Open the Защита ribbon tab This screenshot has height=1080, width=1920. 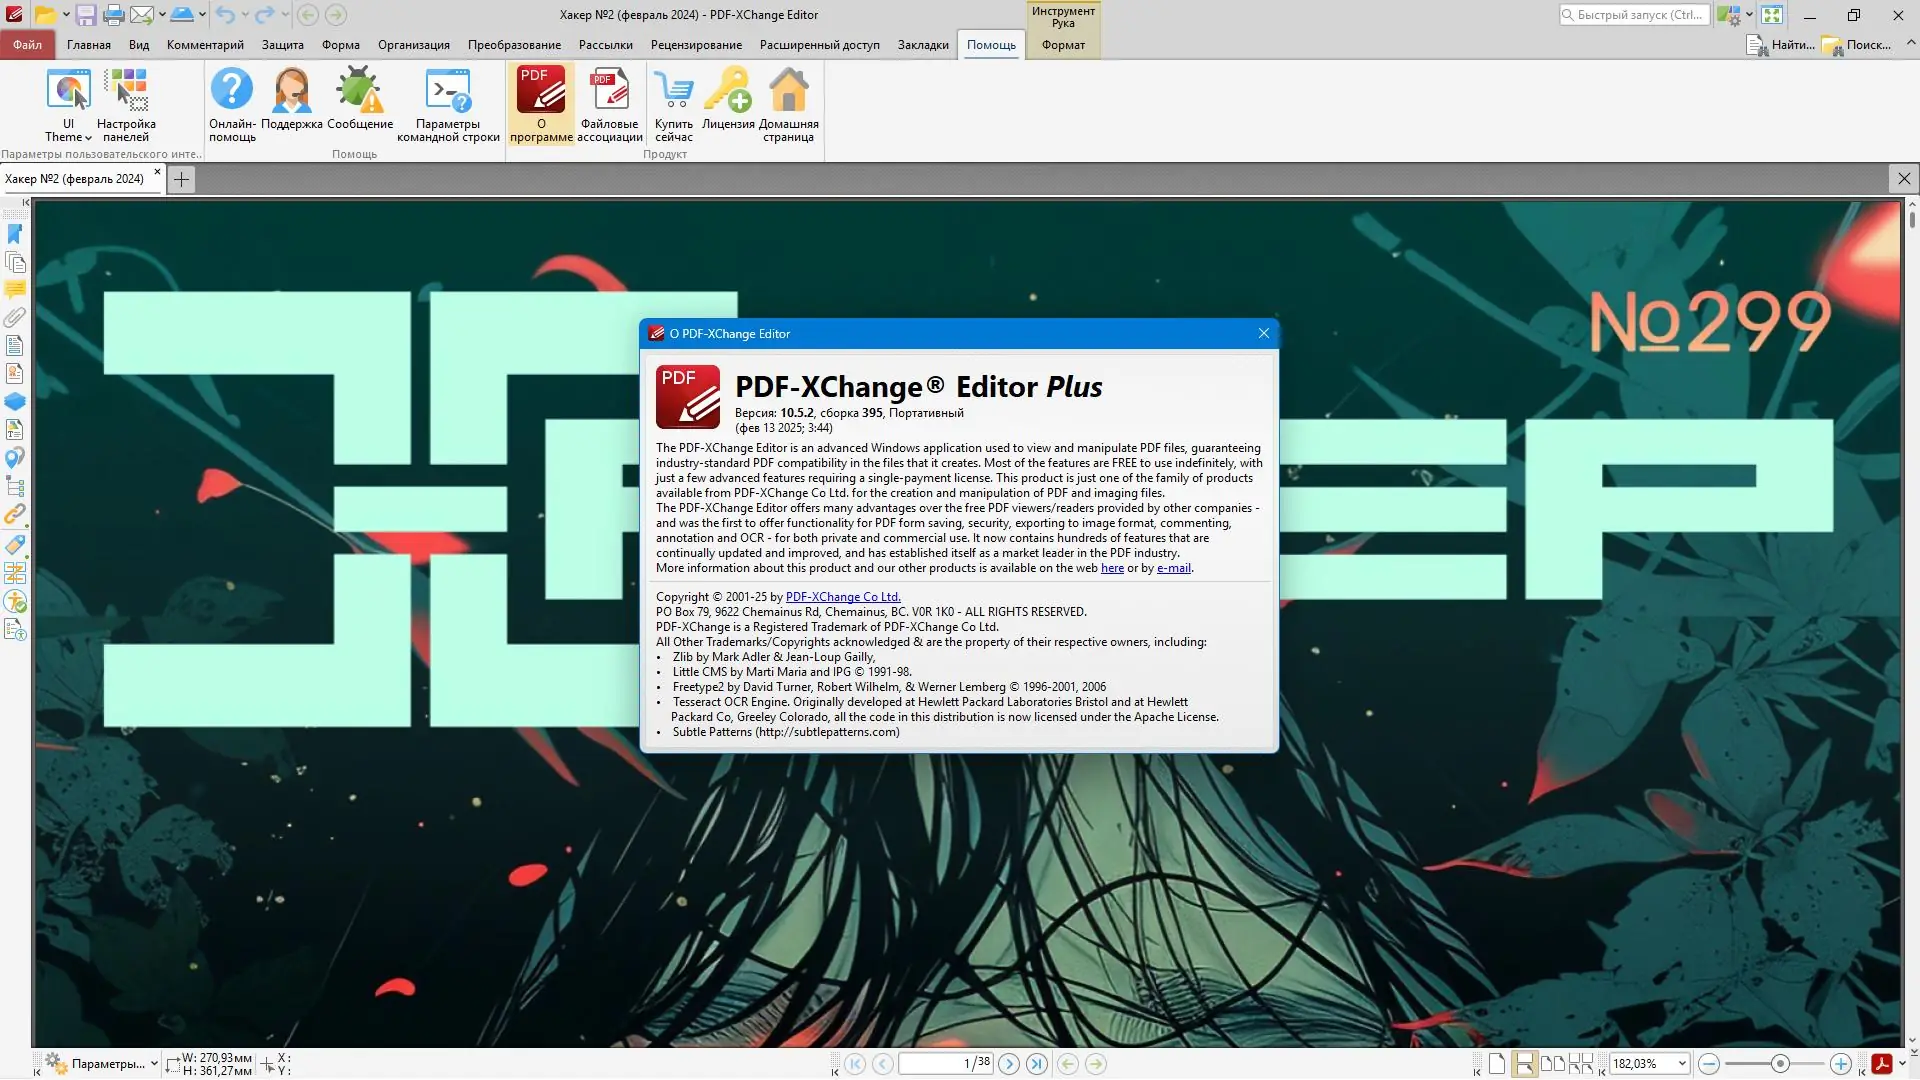[x=282, y=45]
